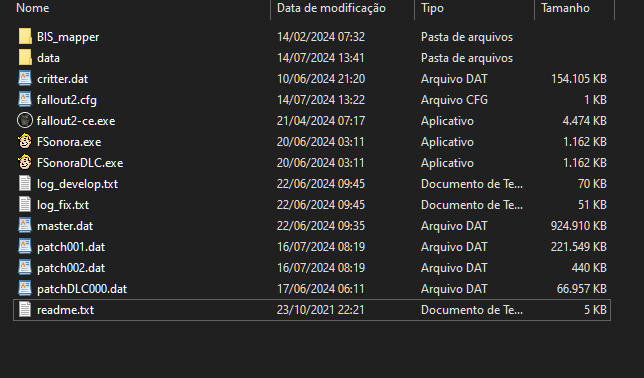Image resolution: width=644 pixels, height=378 pixels.
Task: Select the data folder icon
Action: point(25,58)
